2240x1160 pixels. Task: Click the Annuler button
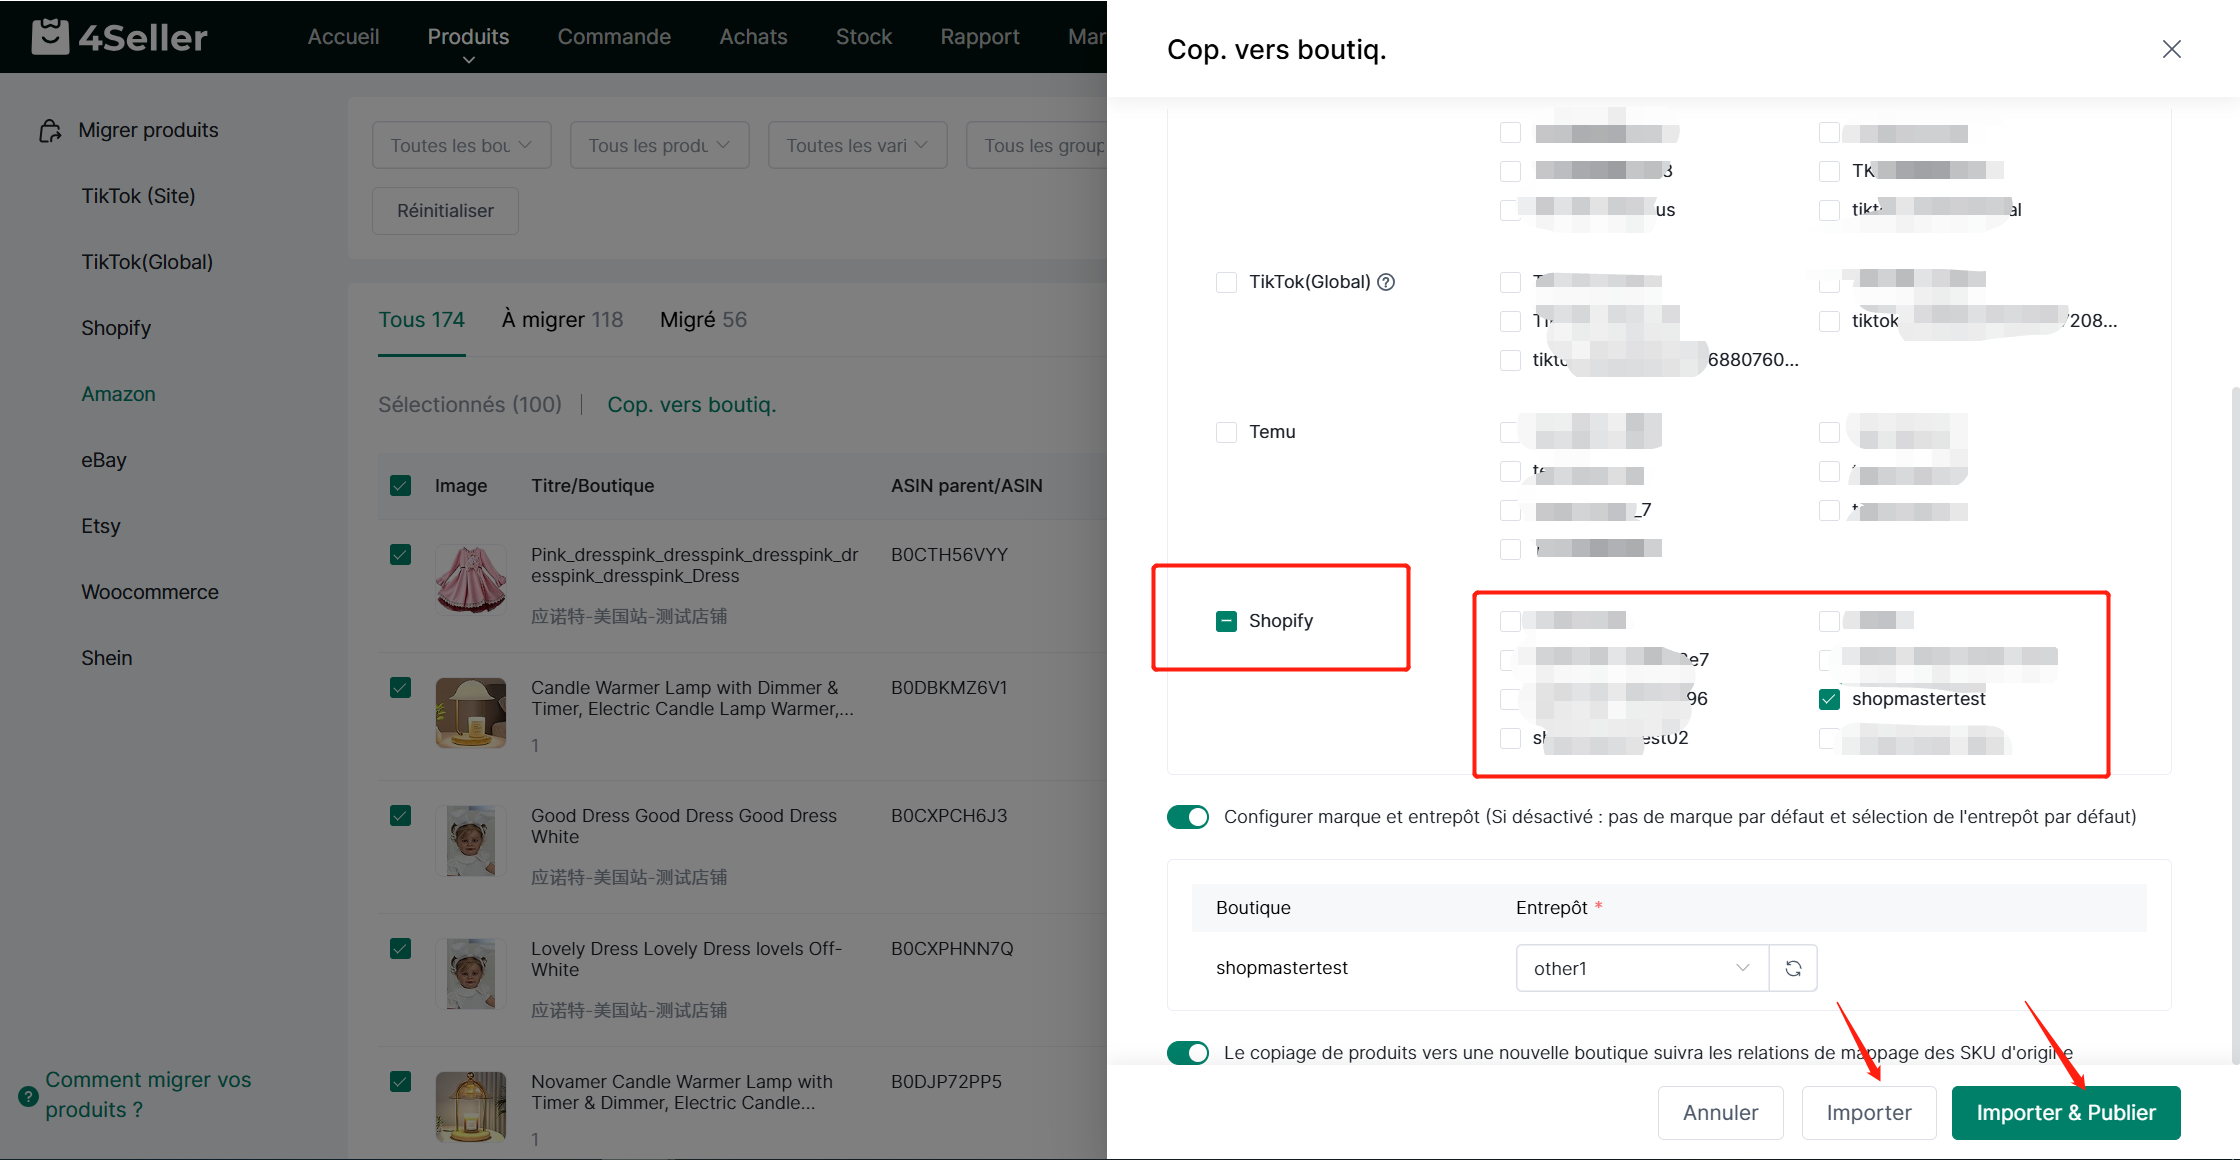pyautogui.click(x=1720, y=1113)
